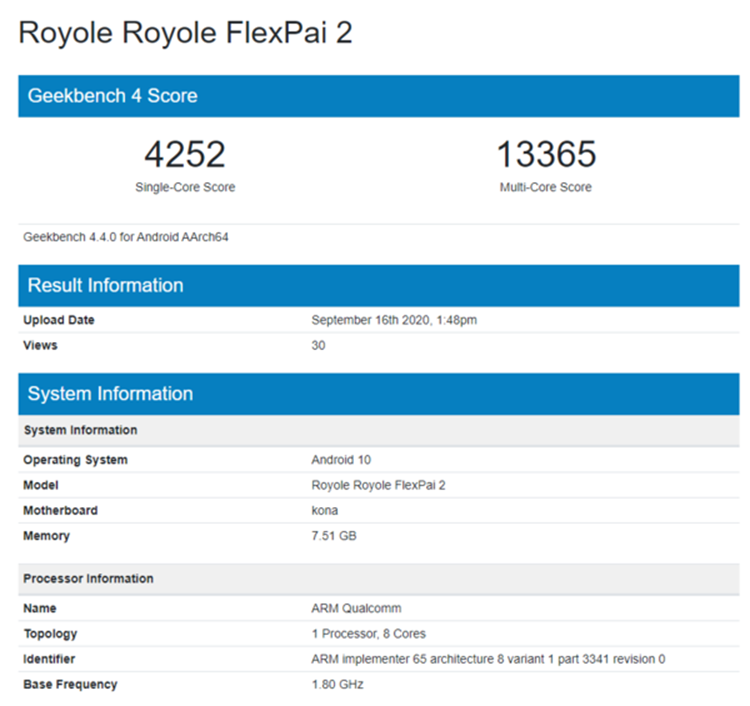Select the kona motherboard value
The image size is (750, 706).
(x=325, y=511)
